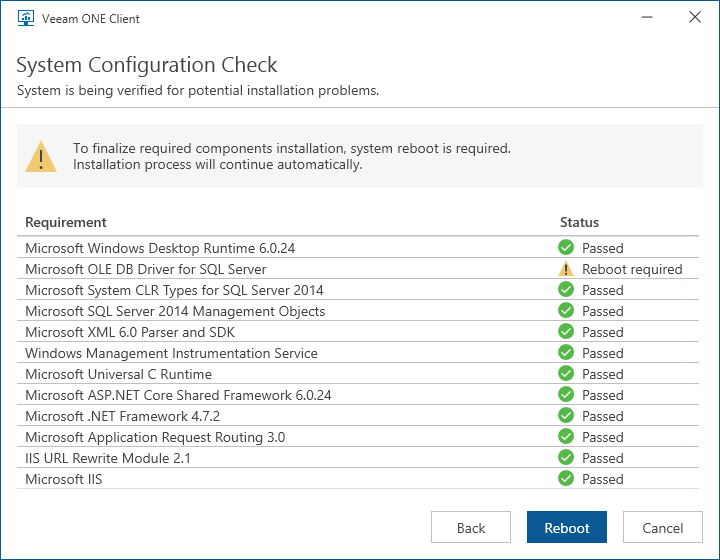Click green check icon for Microsoft IIS row
The width and height of the screenshot is (720, 560).
[x=566, y=479]
